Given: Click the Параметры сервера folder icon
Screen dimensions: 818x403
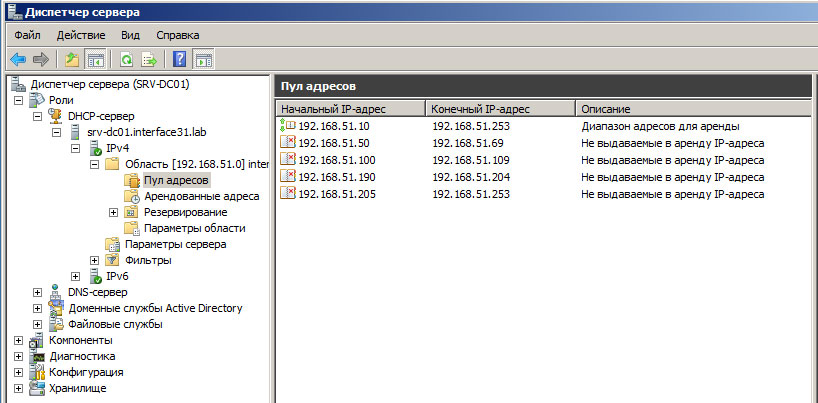Looking at the screenshot, I should click(113, 244).
